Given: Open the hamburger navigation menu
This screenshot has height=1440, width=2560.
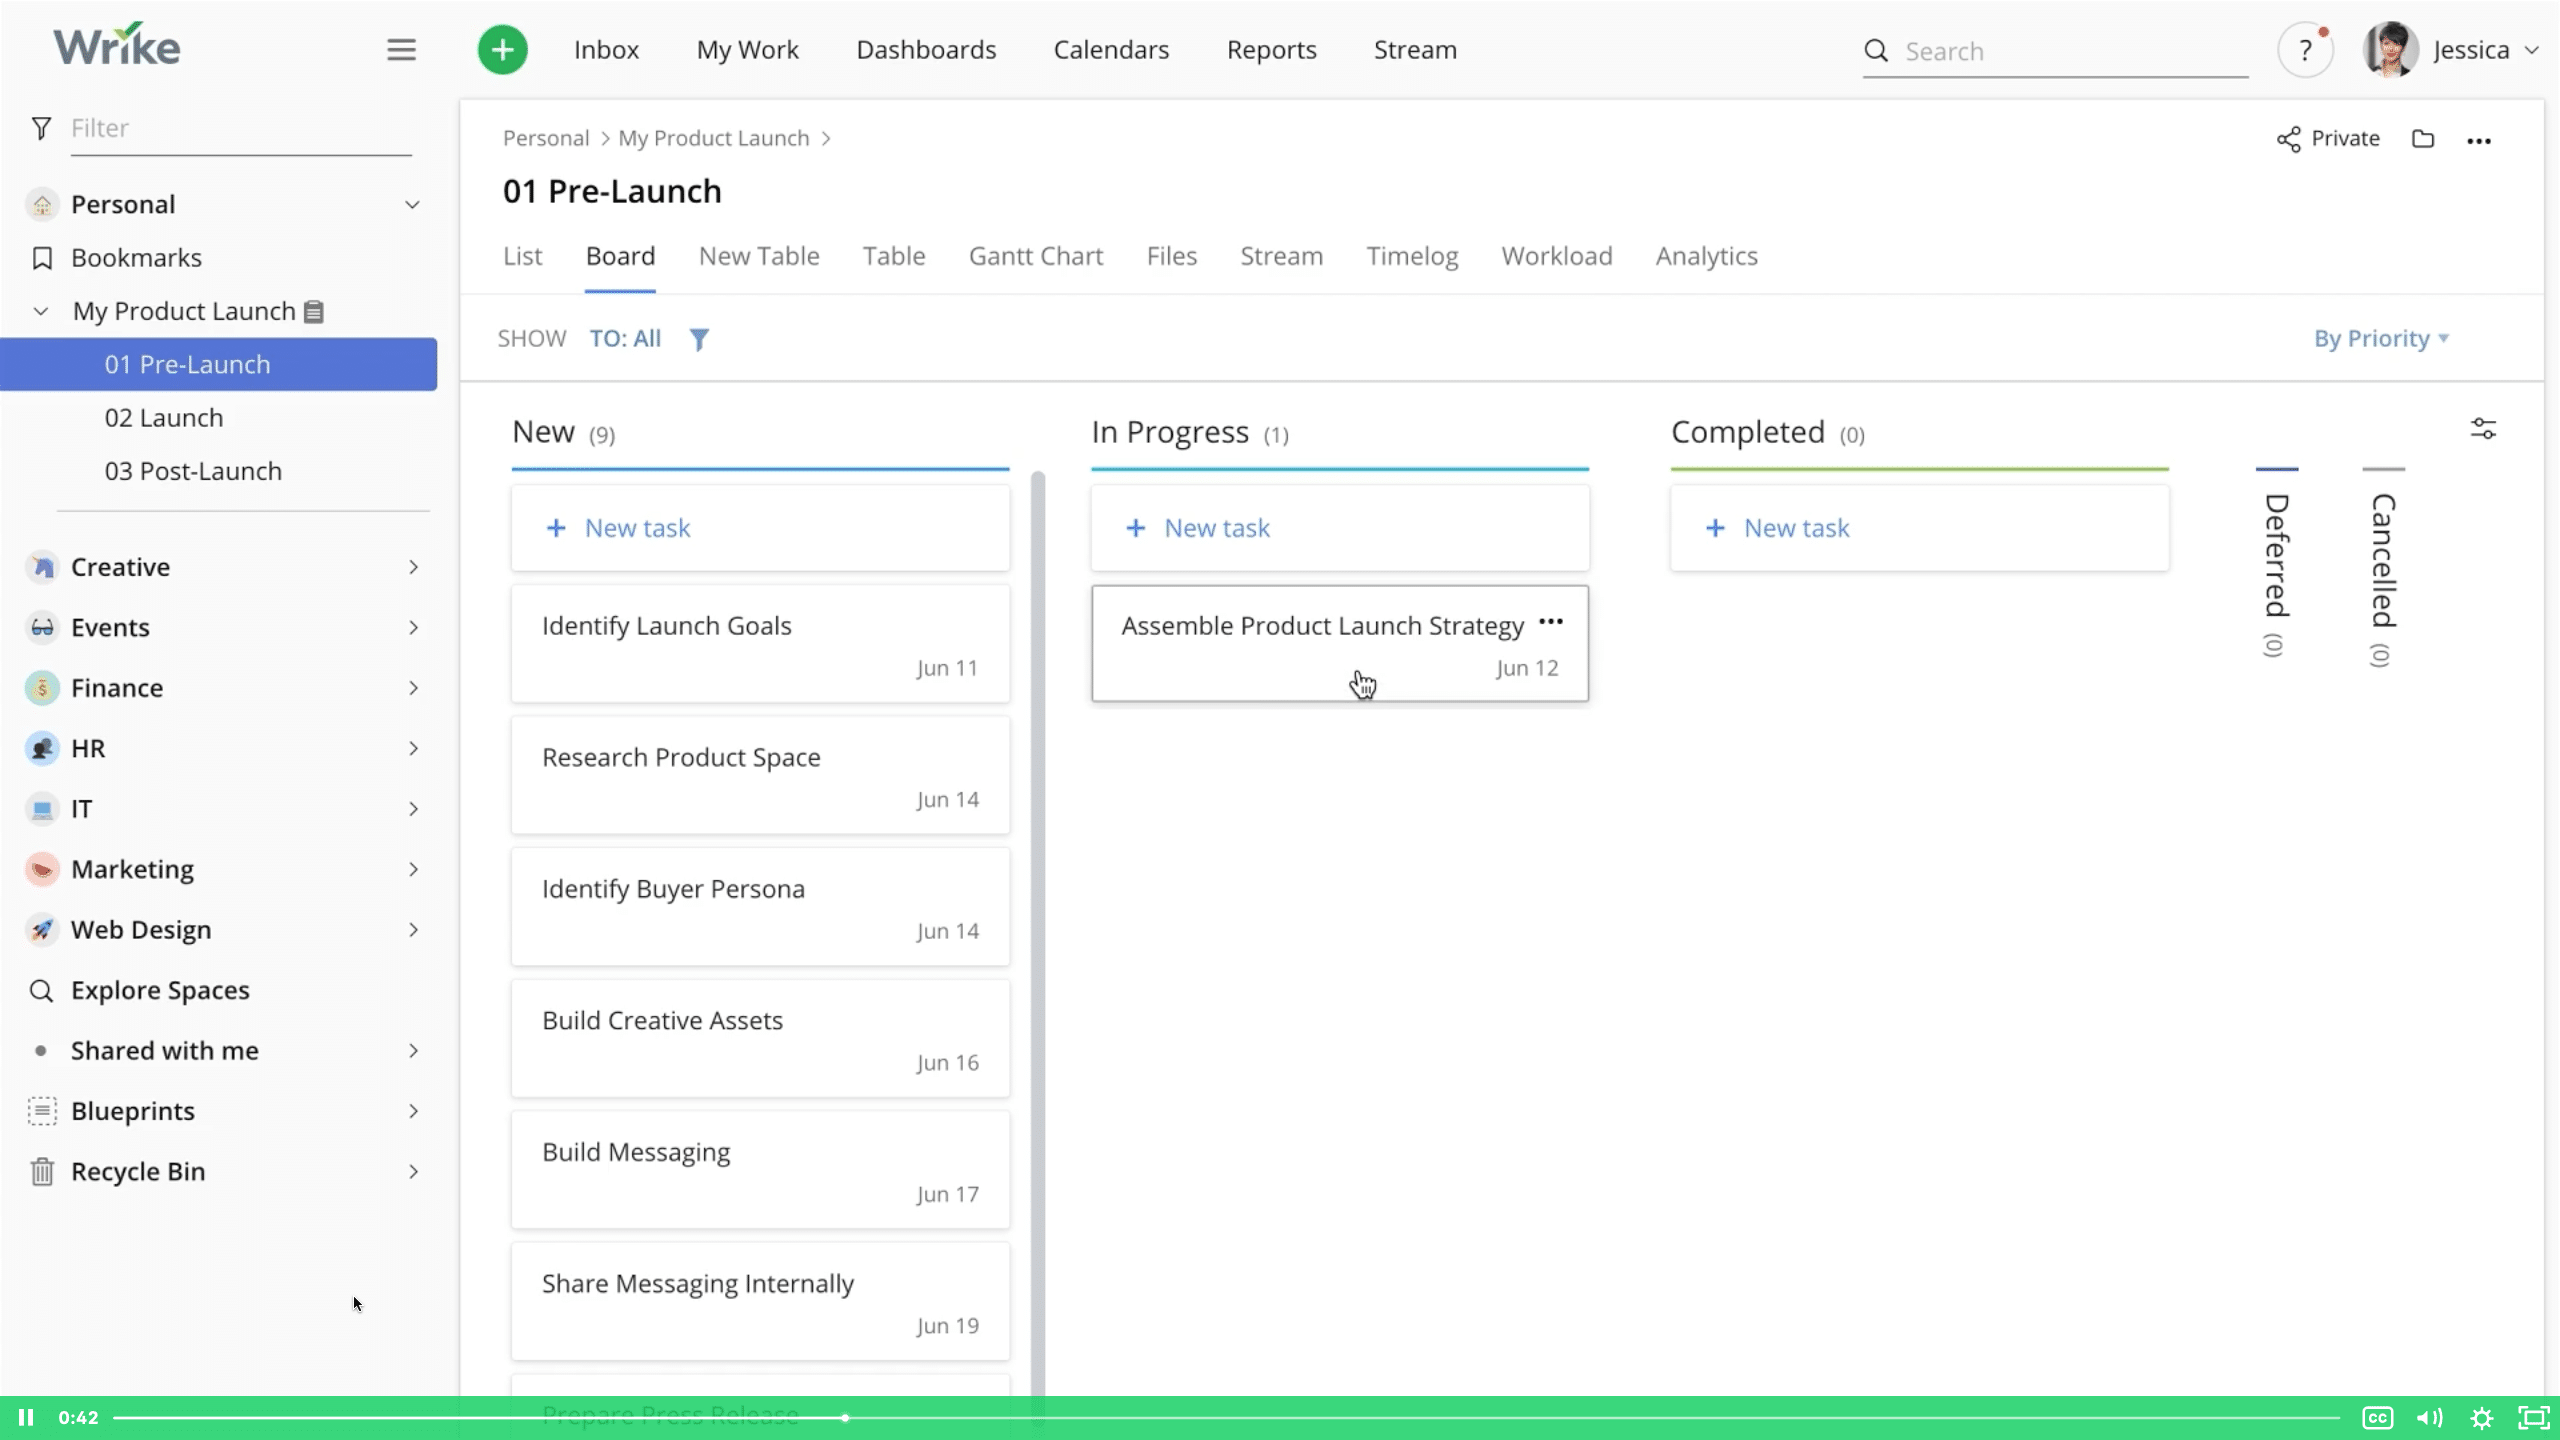Looking at the screenshot, I should pyautogui.click(x=401, y=49).
